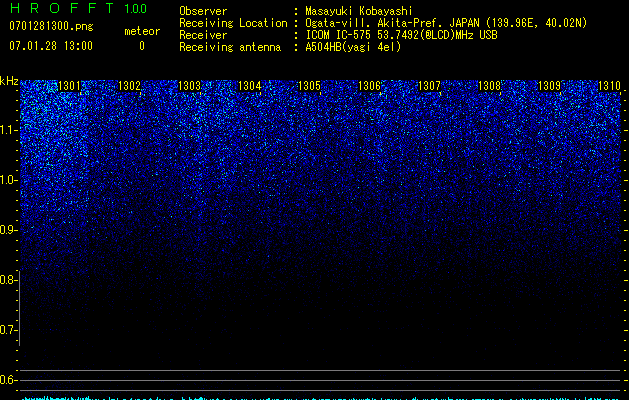The width and height of the screenshot is (629, 400).
Task: Click the kHz axis unit label
Action: pyautogui.click(x=9, y=81)
